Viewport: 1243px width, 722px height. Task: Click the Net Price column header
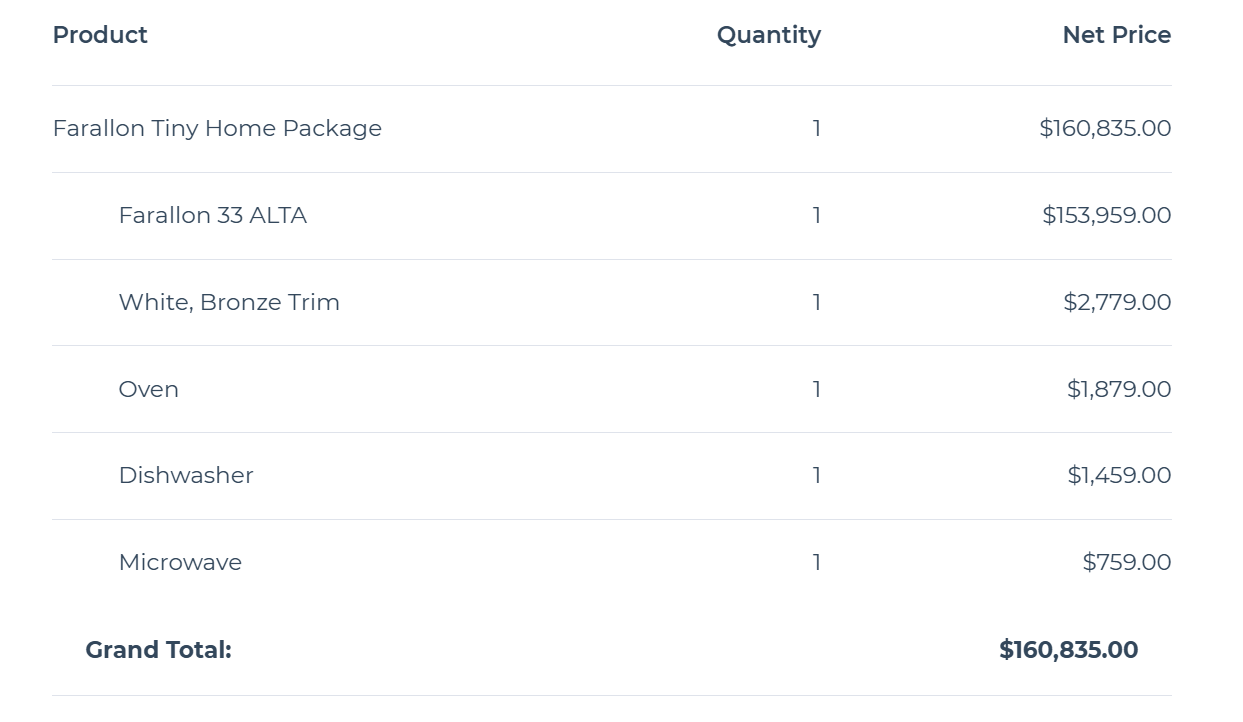(1116, 35)
